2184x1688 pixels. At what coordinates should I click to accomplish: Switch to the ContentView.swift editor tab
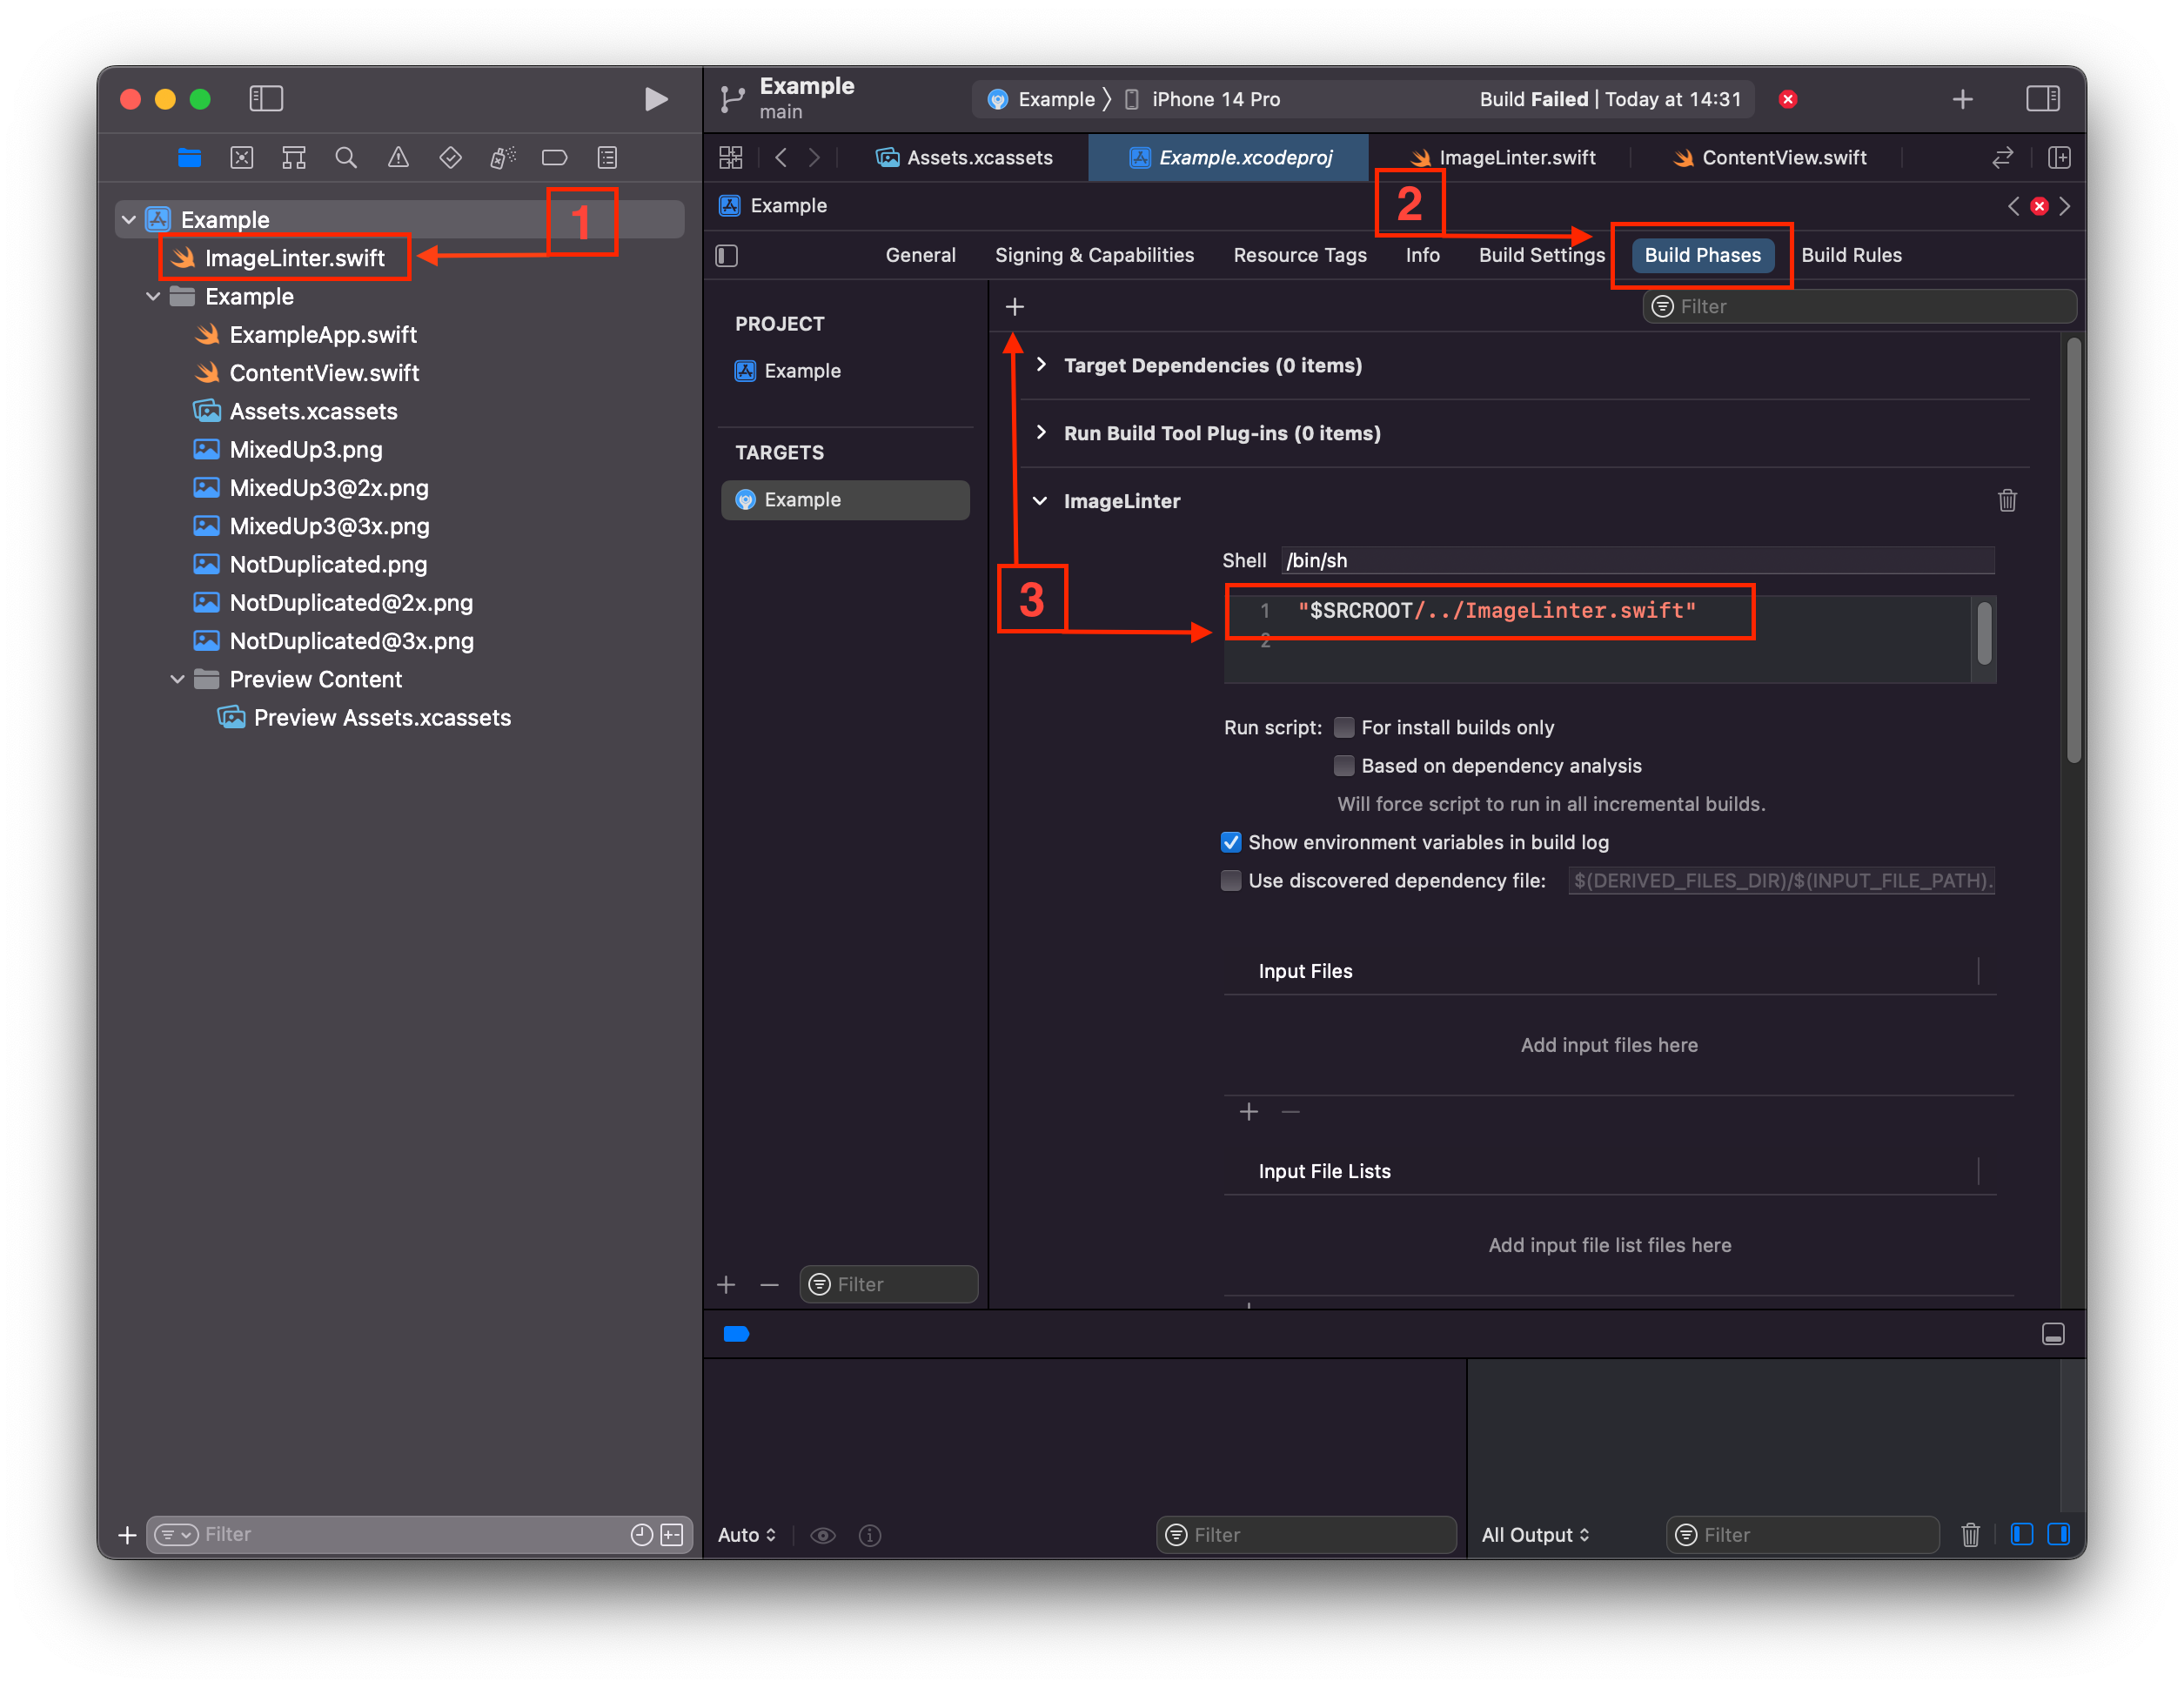pos(1769,157)
